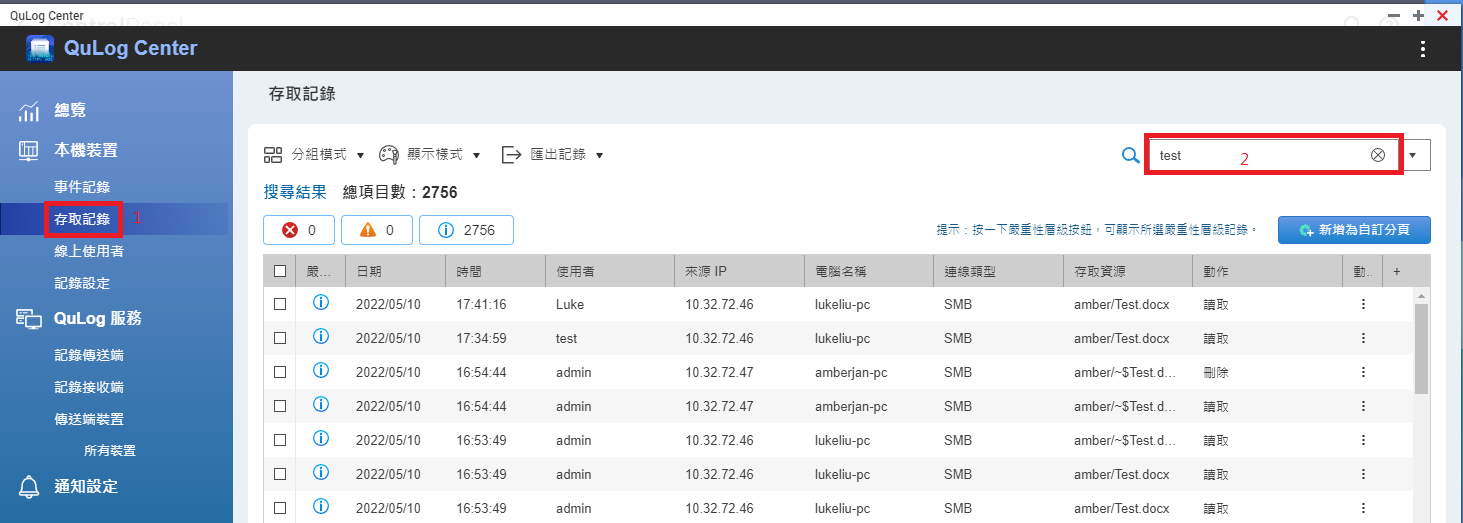Open 通知設定 in the sidebar
Screen dimensions: 1463x523
(86, 486)
